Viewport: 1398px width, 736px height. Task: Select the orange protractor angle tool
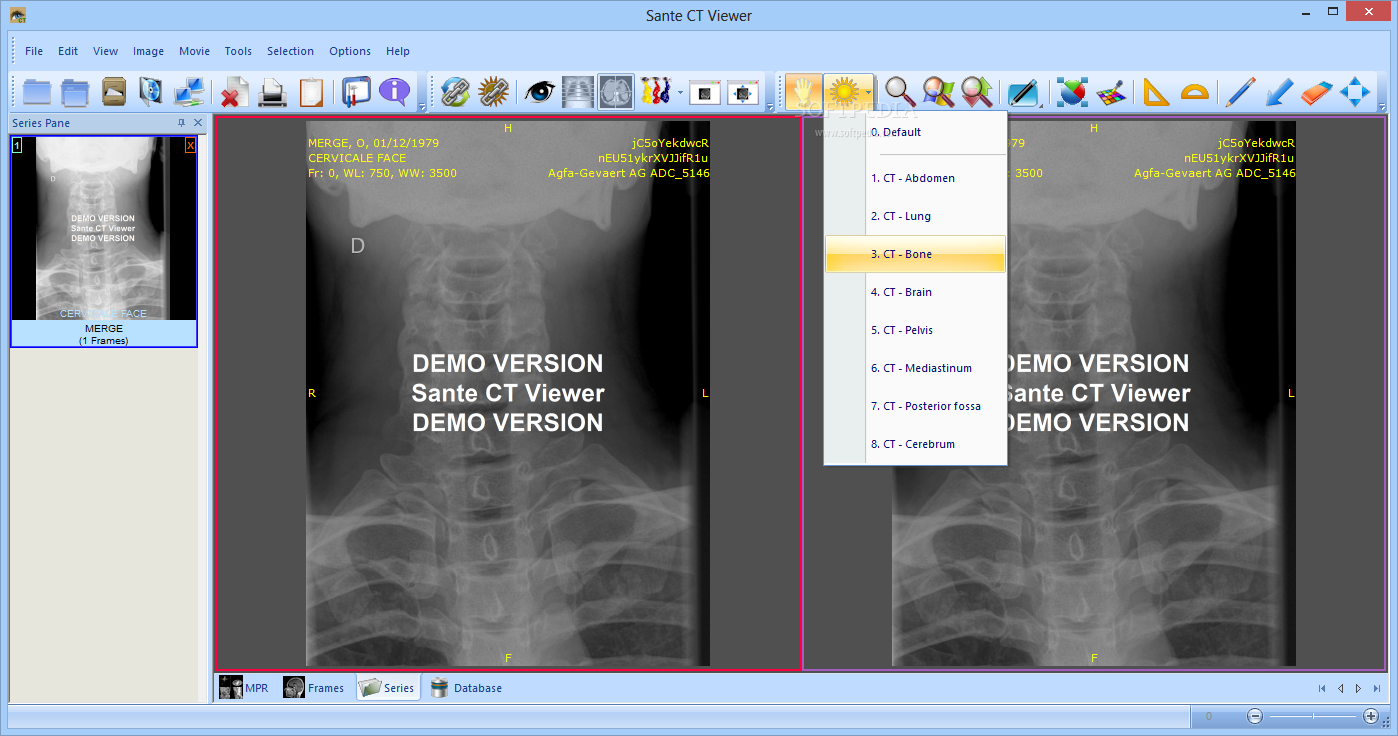pos(1194,92)
